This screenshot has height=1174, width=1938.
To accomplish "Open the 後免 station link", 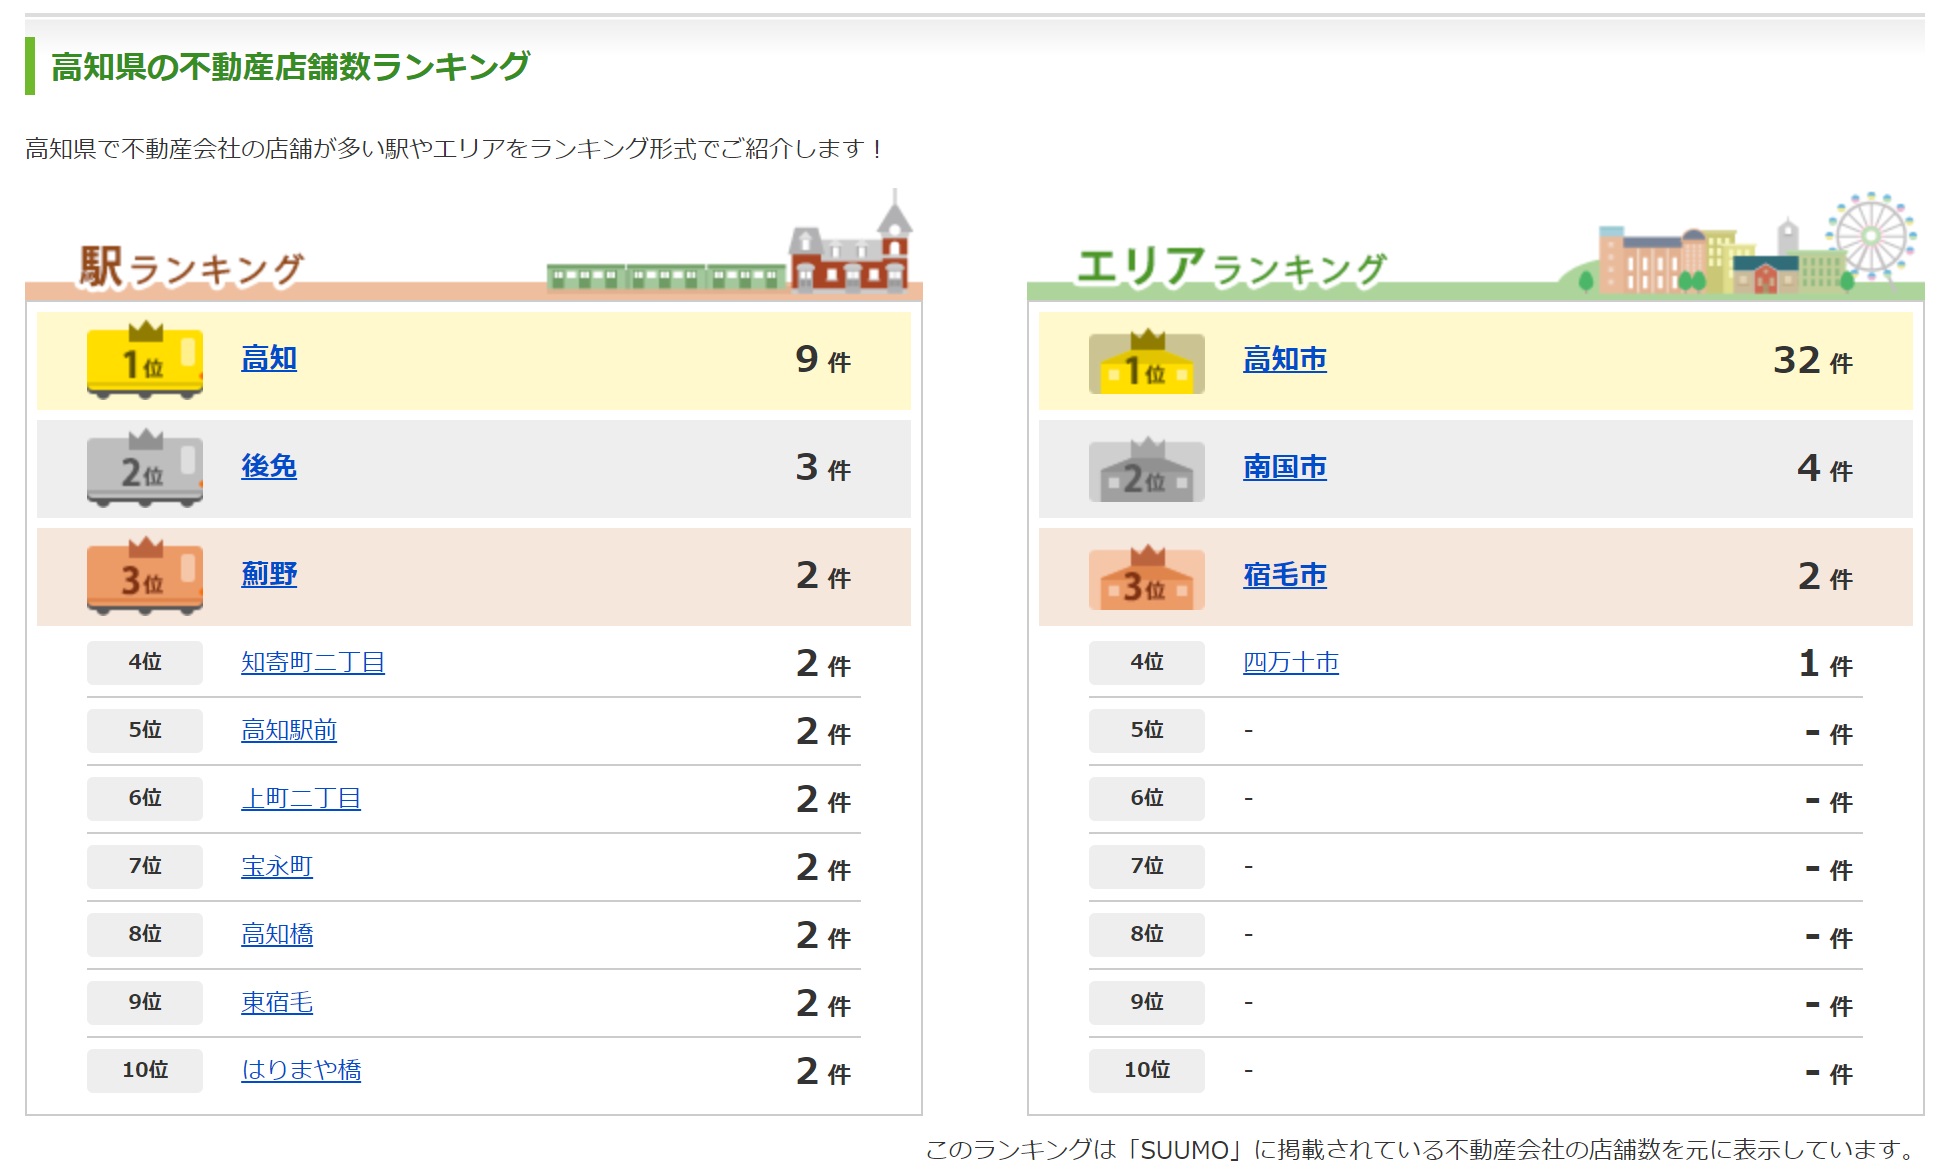I will pyautogui.click(x=269, y=466).
